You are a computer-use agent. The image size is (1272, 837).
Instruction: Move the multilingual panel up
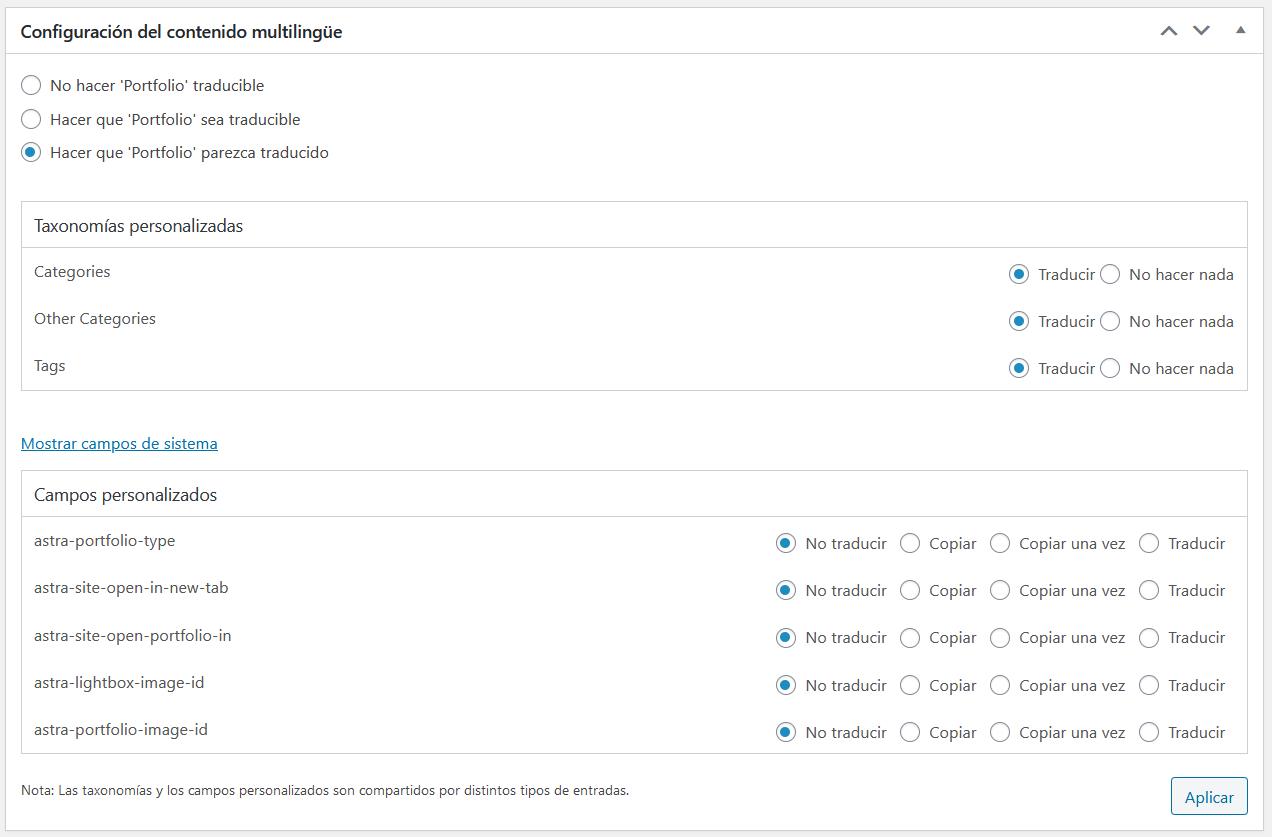pos(1168,31)
